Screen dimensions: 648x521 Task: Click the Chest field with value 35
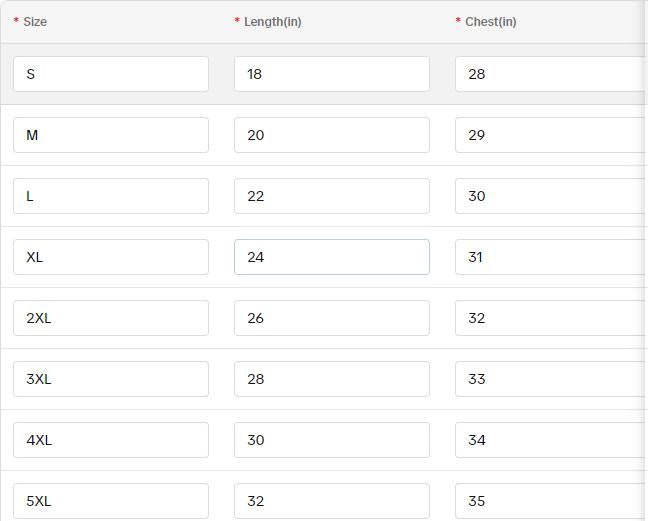pyautogui.click(x=550, y=501)
